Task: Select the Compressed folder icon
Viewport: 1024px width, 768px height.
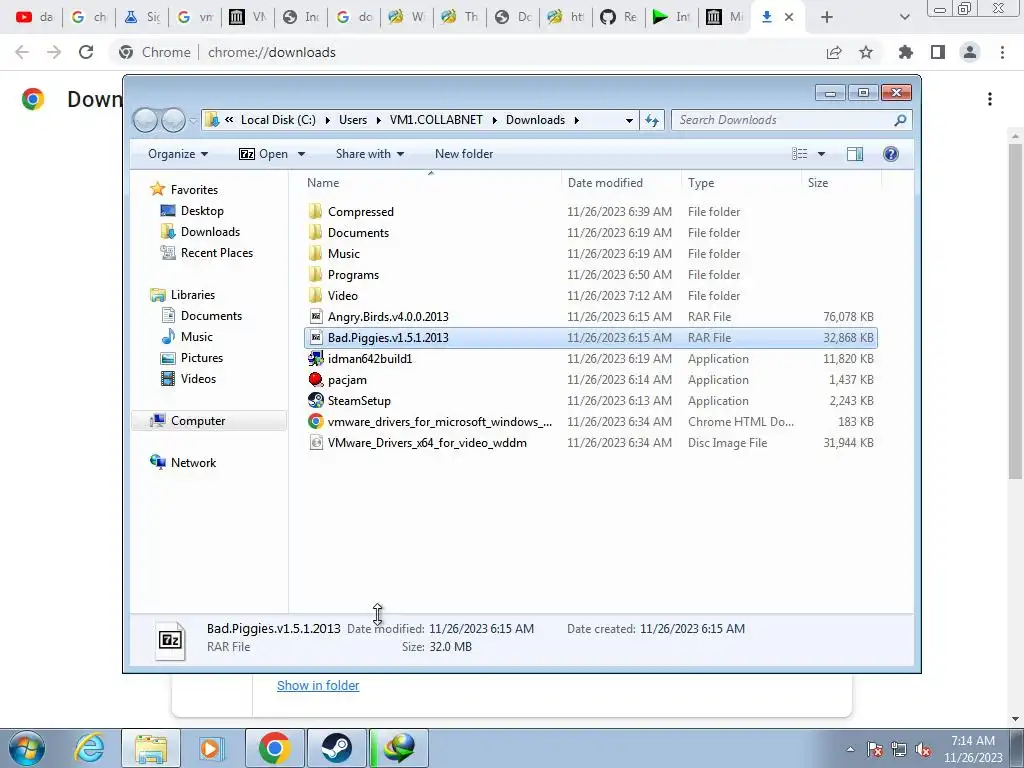Action: click(315, 211)
